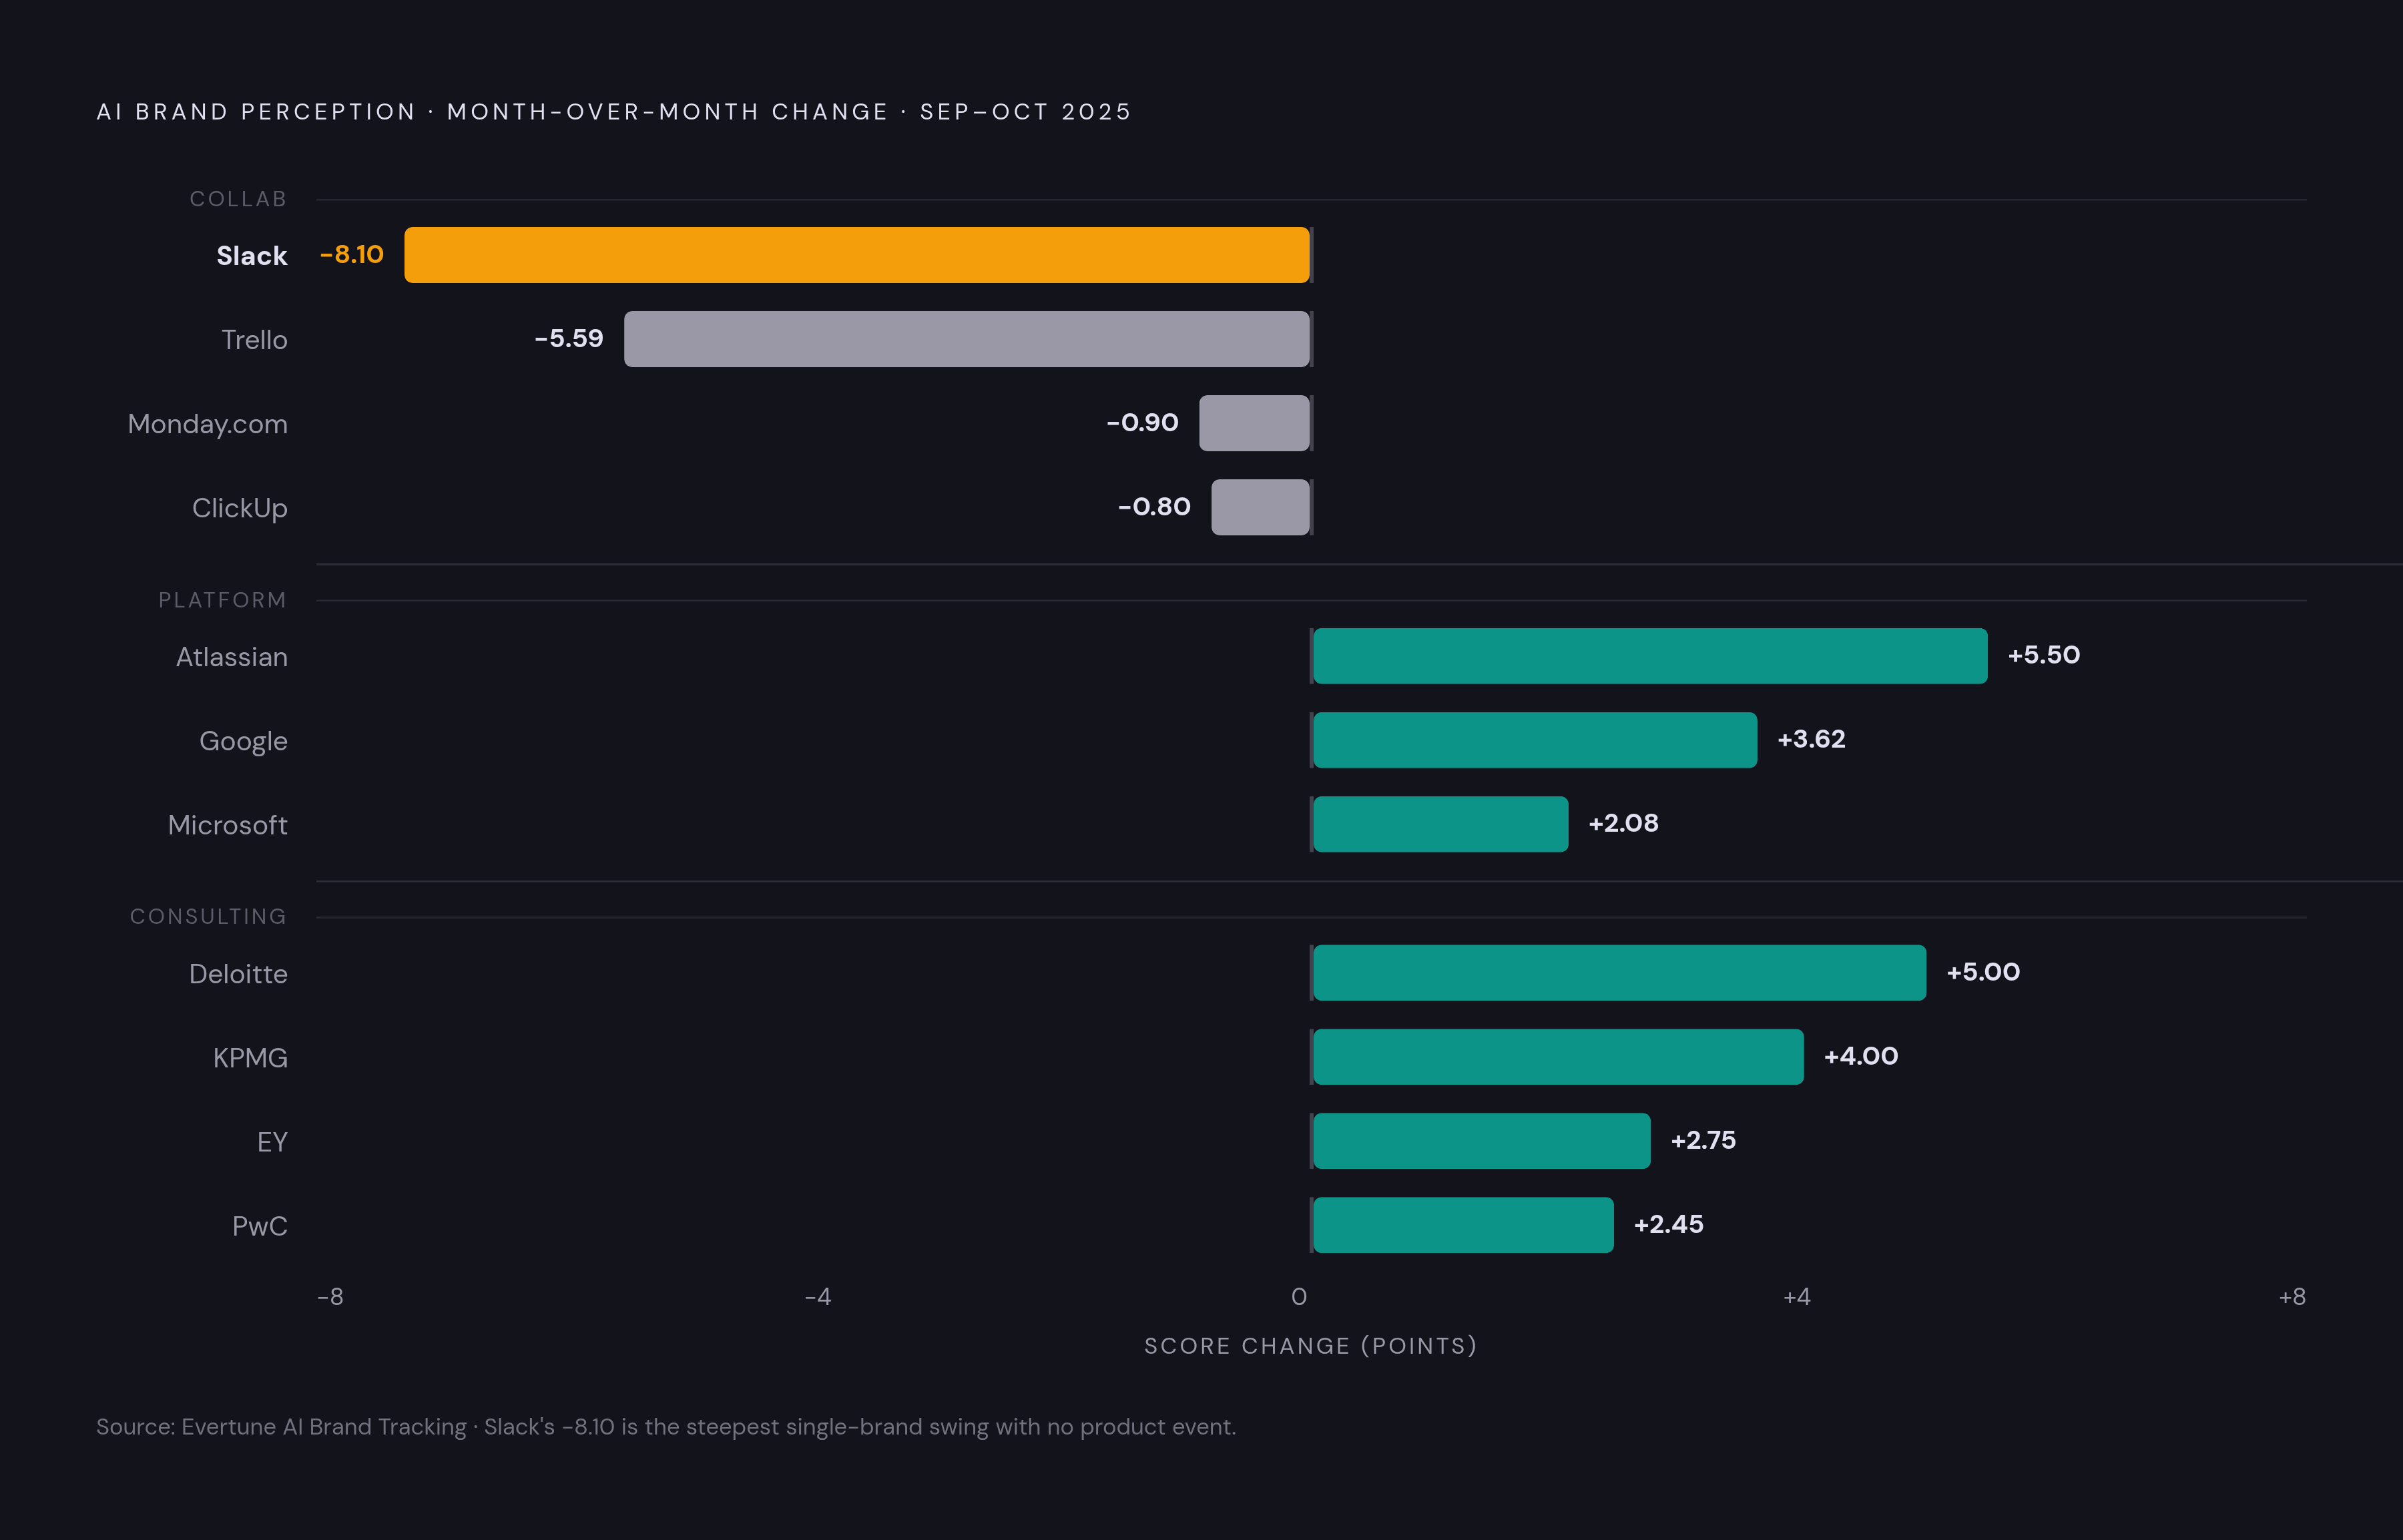Click the "-8" axis tick label
Viewport: 2403px width, 1540px height.
(x=330, y=1297)
